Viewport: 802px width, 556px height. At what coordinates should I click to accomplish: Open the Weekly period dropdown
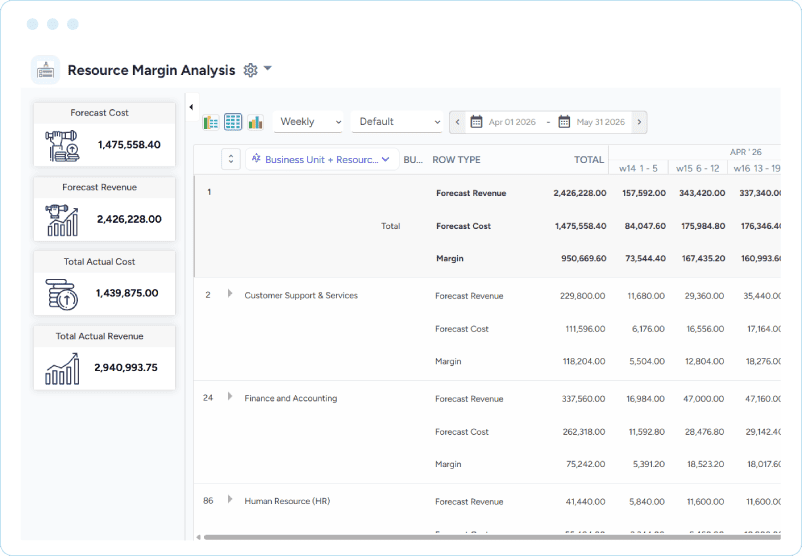point(308,122)
